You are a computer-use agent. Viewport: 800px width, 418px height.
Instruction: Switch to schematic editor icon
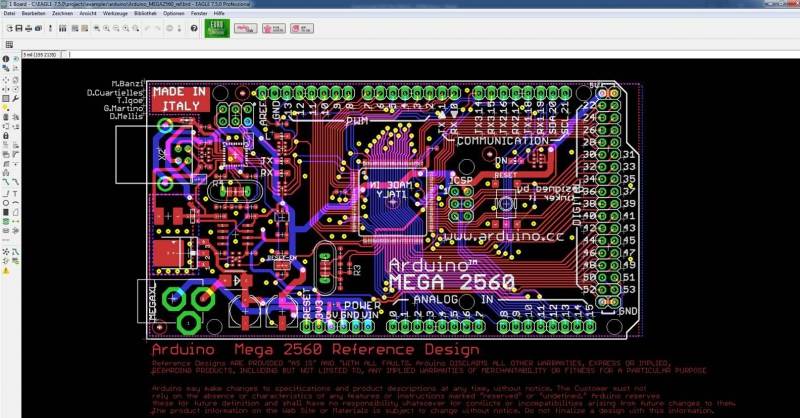[x=50, y=29]
